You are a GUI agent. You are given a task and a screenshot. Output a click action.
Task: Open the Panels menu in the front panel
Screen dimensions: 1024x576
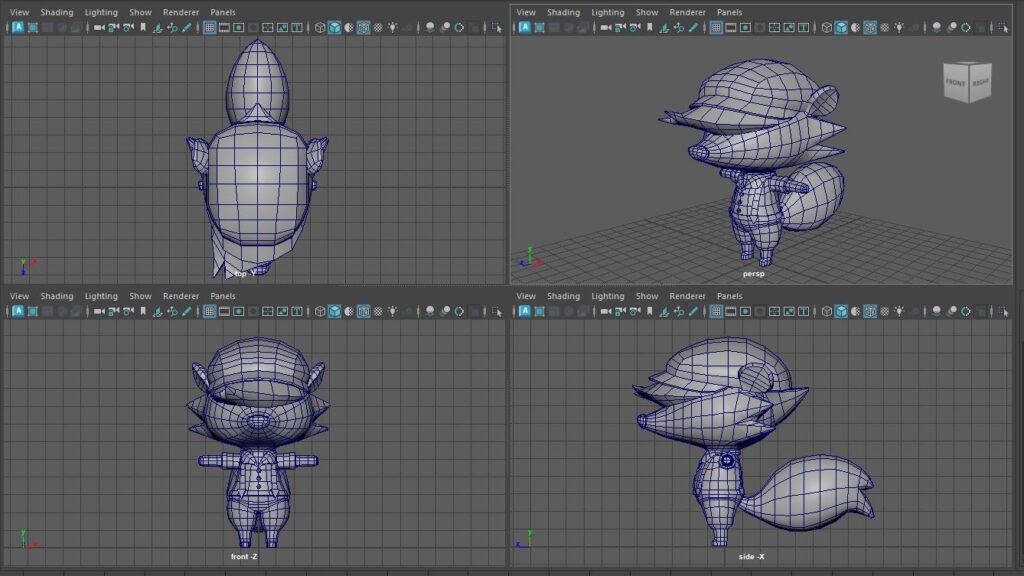[x=223, y=296]
